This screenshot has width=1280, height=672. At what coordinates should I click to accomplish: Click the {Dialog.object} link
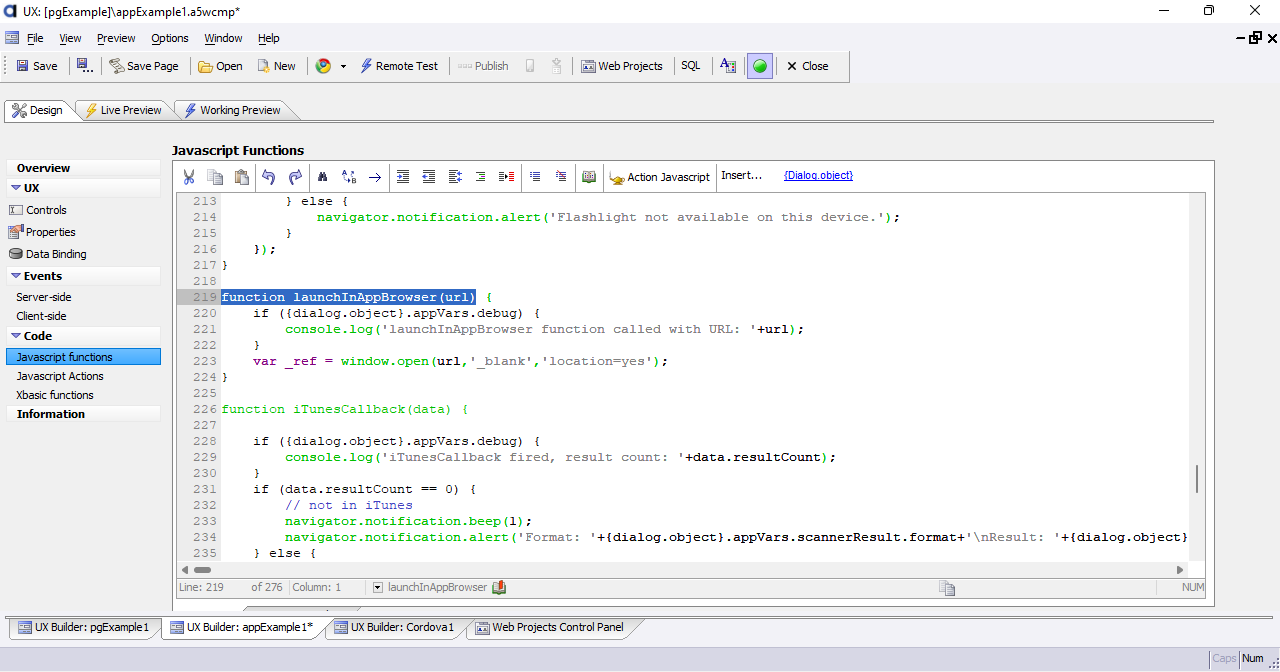coord(818,175)
